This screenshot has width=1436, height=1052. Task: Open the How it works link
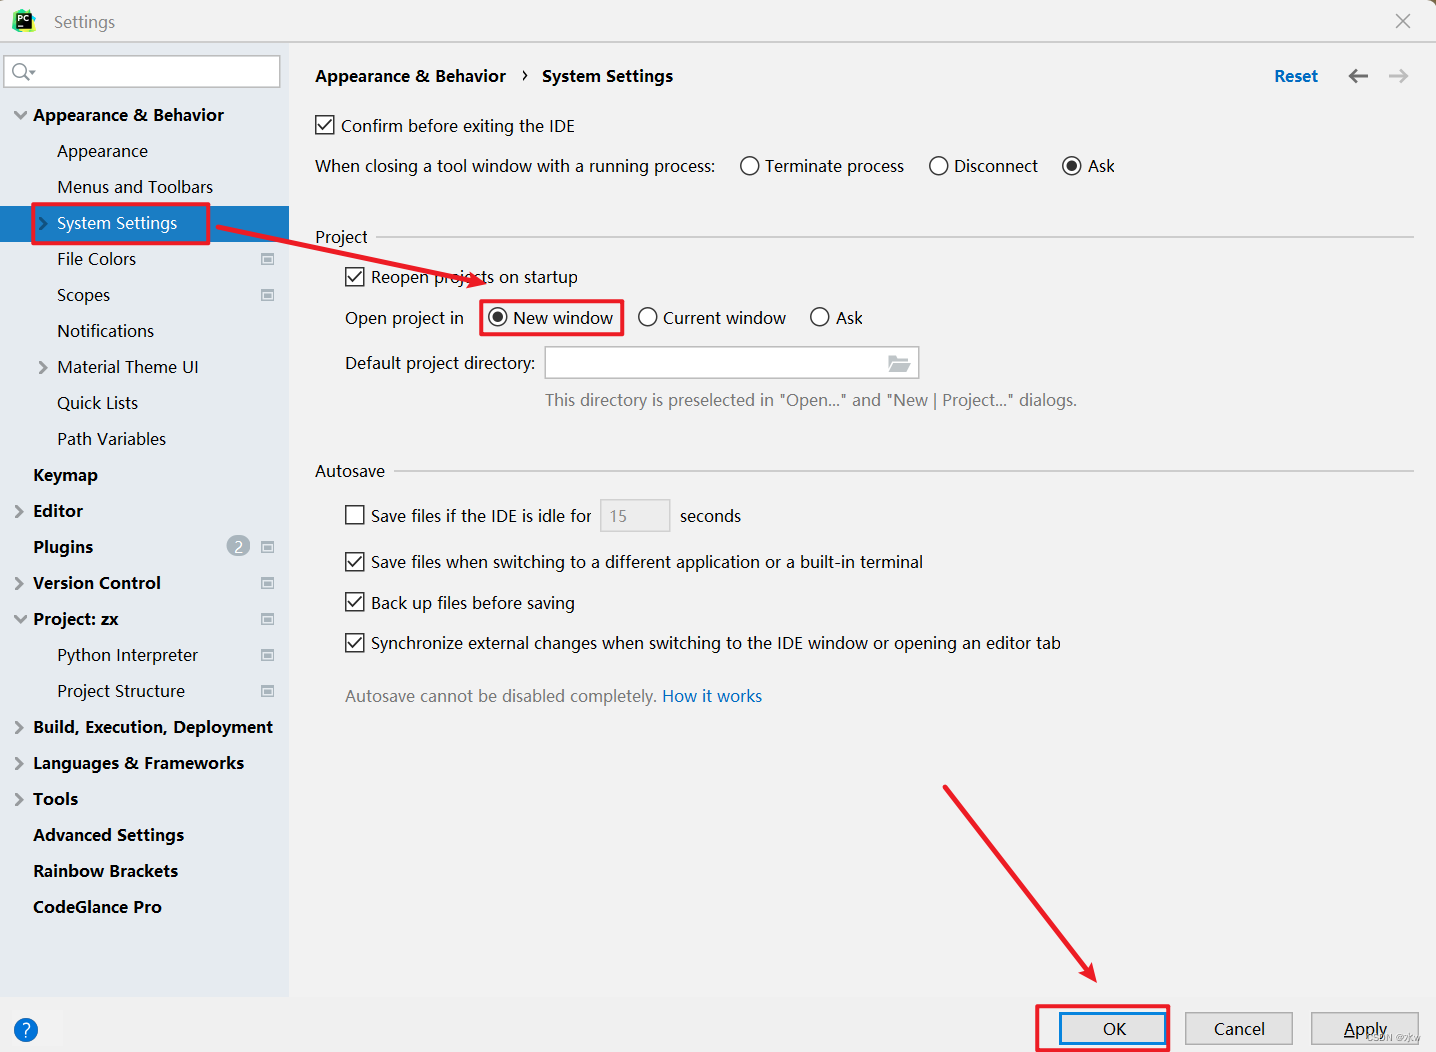[x=712, y=696]
